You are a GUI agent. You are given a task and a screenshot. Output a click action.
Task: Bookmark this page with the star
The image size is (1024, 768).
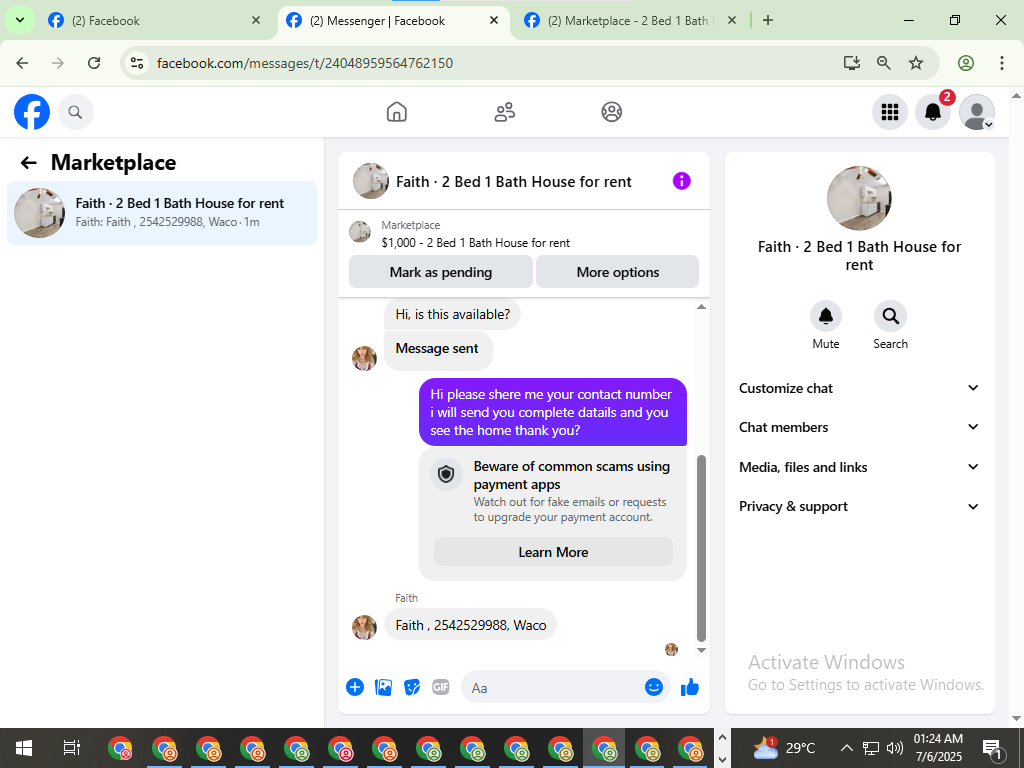[916, 63]
